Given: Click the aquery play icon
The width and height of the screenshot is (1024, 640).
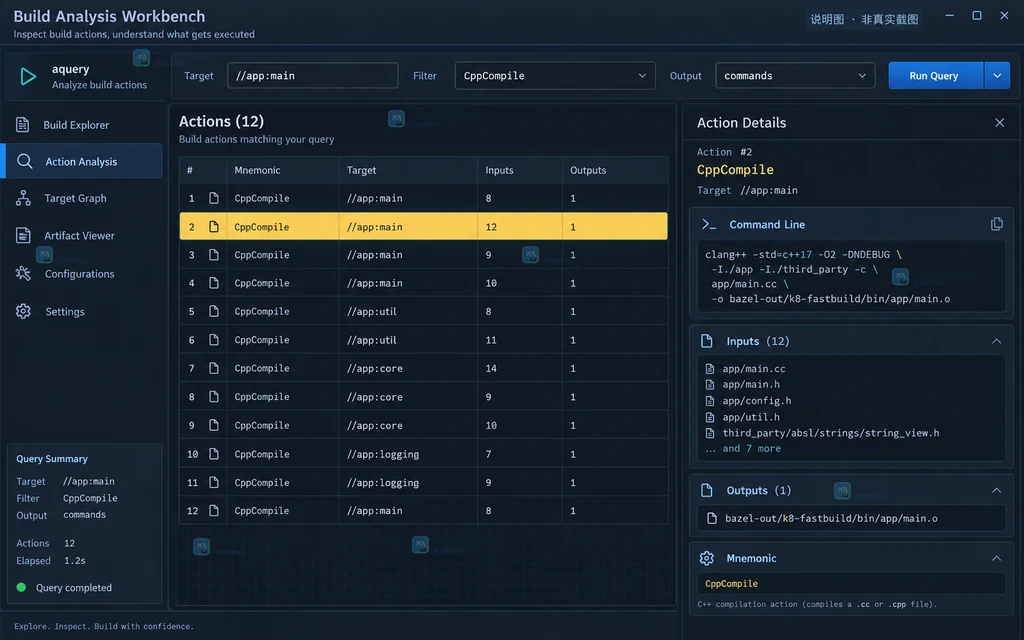Looking at the screenshot, I should click(x=27, y=76).
